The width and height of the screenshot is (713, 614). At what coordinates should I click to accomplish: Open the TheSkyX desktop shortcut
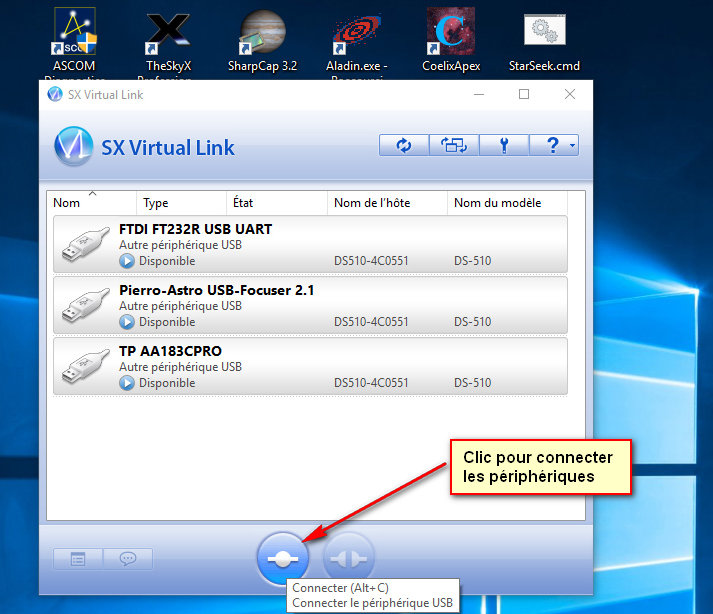pyautogui.click(x=168, y=43)
